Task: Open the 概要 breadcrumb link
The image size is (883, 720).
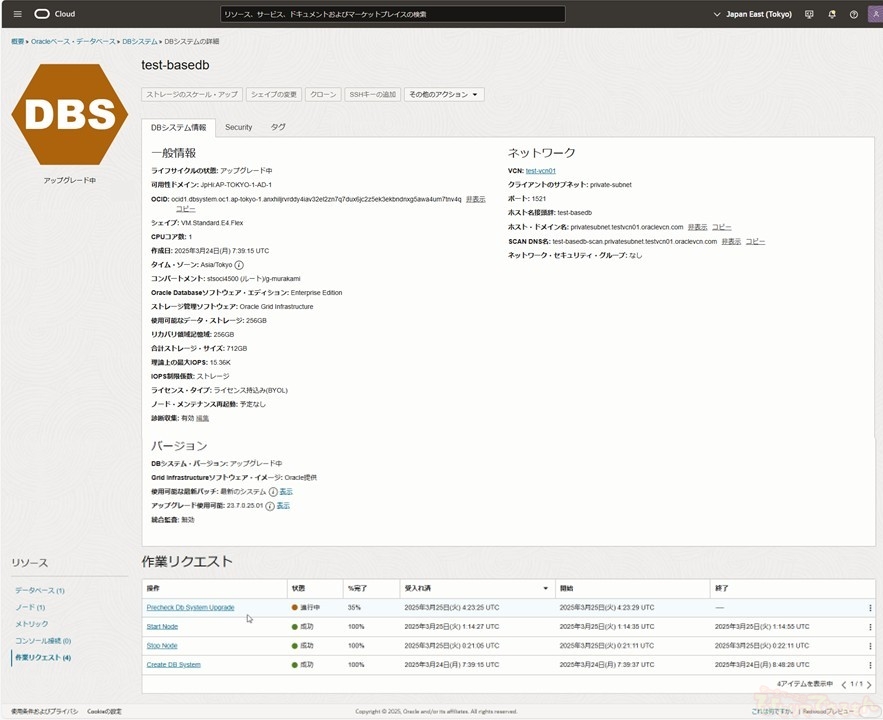Action: [17, 42]
